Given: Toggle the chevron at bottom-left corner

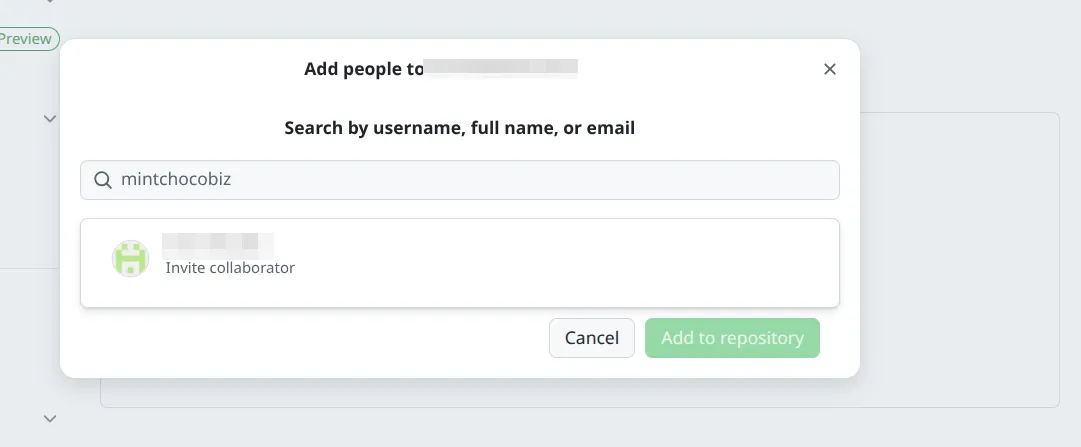Looking at the screenshot, I should pos(50,418).
